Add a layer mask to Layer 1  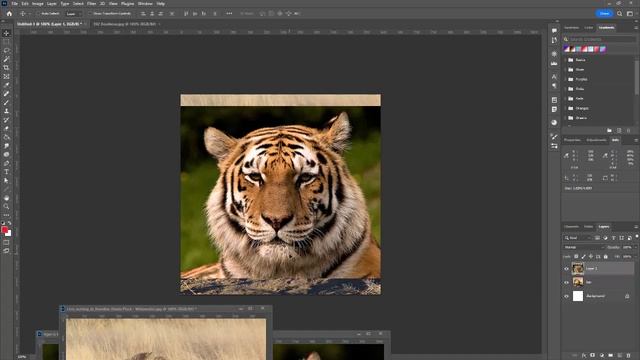[x=592, y=355]
